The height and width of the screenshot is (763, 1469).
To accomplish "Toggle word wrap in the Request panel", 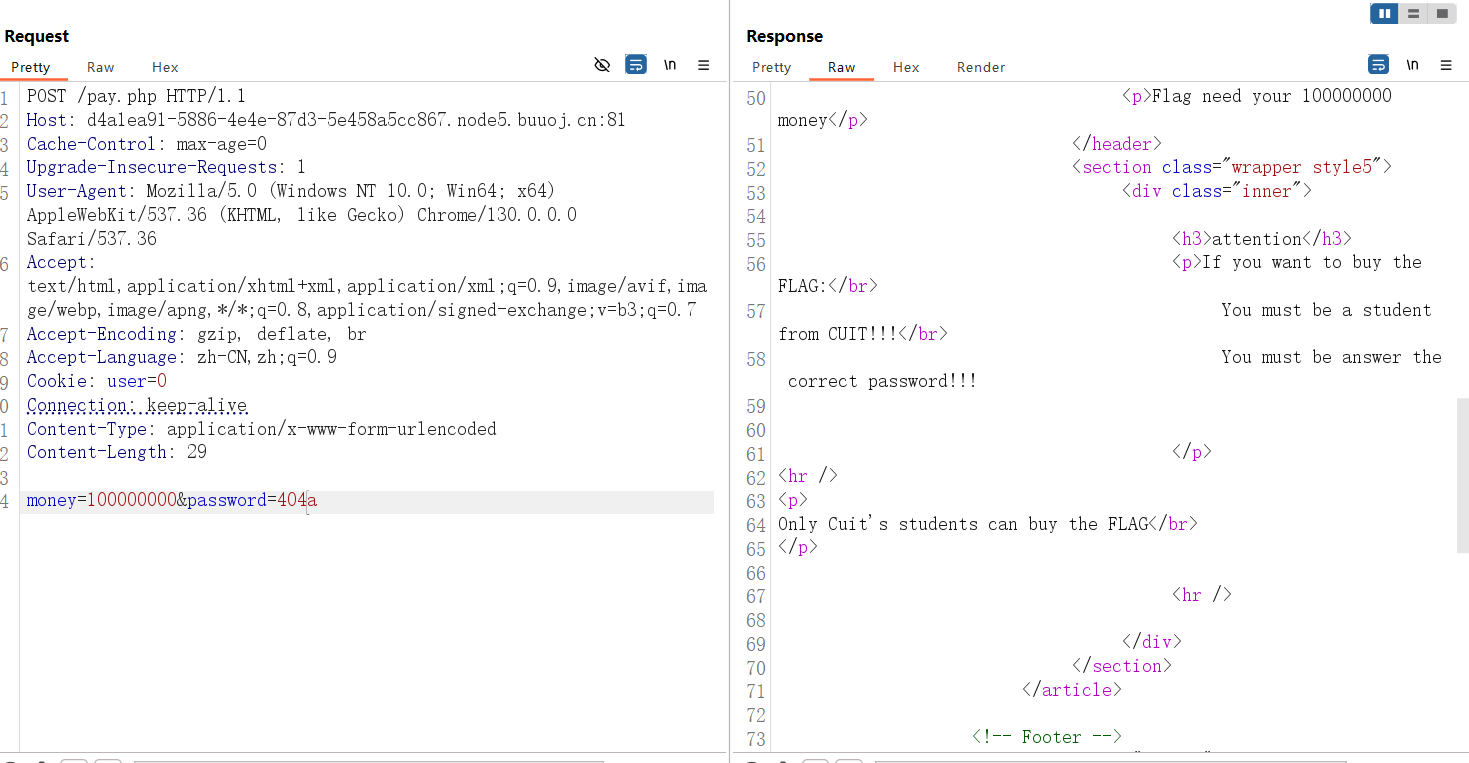I will [636, 65].
